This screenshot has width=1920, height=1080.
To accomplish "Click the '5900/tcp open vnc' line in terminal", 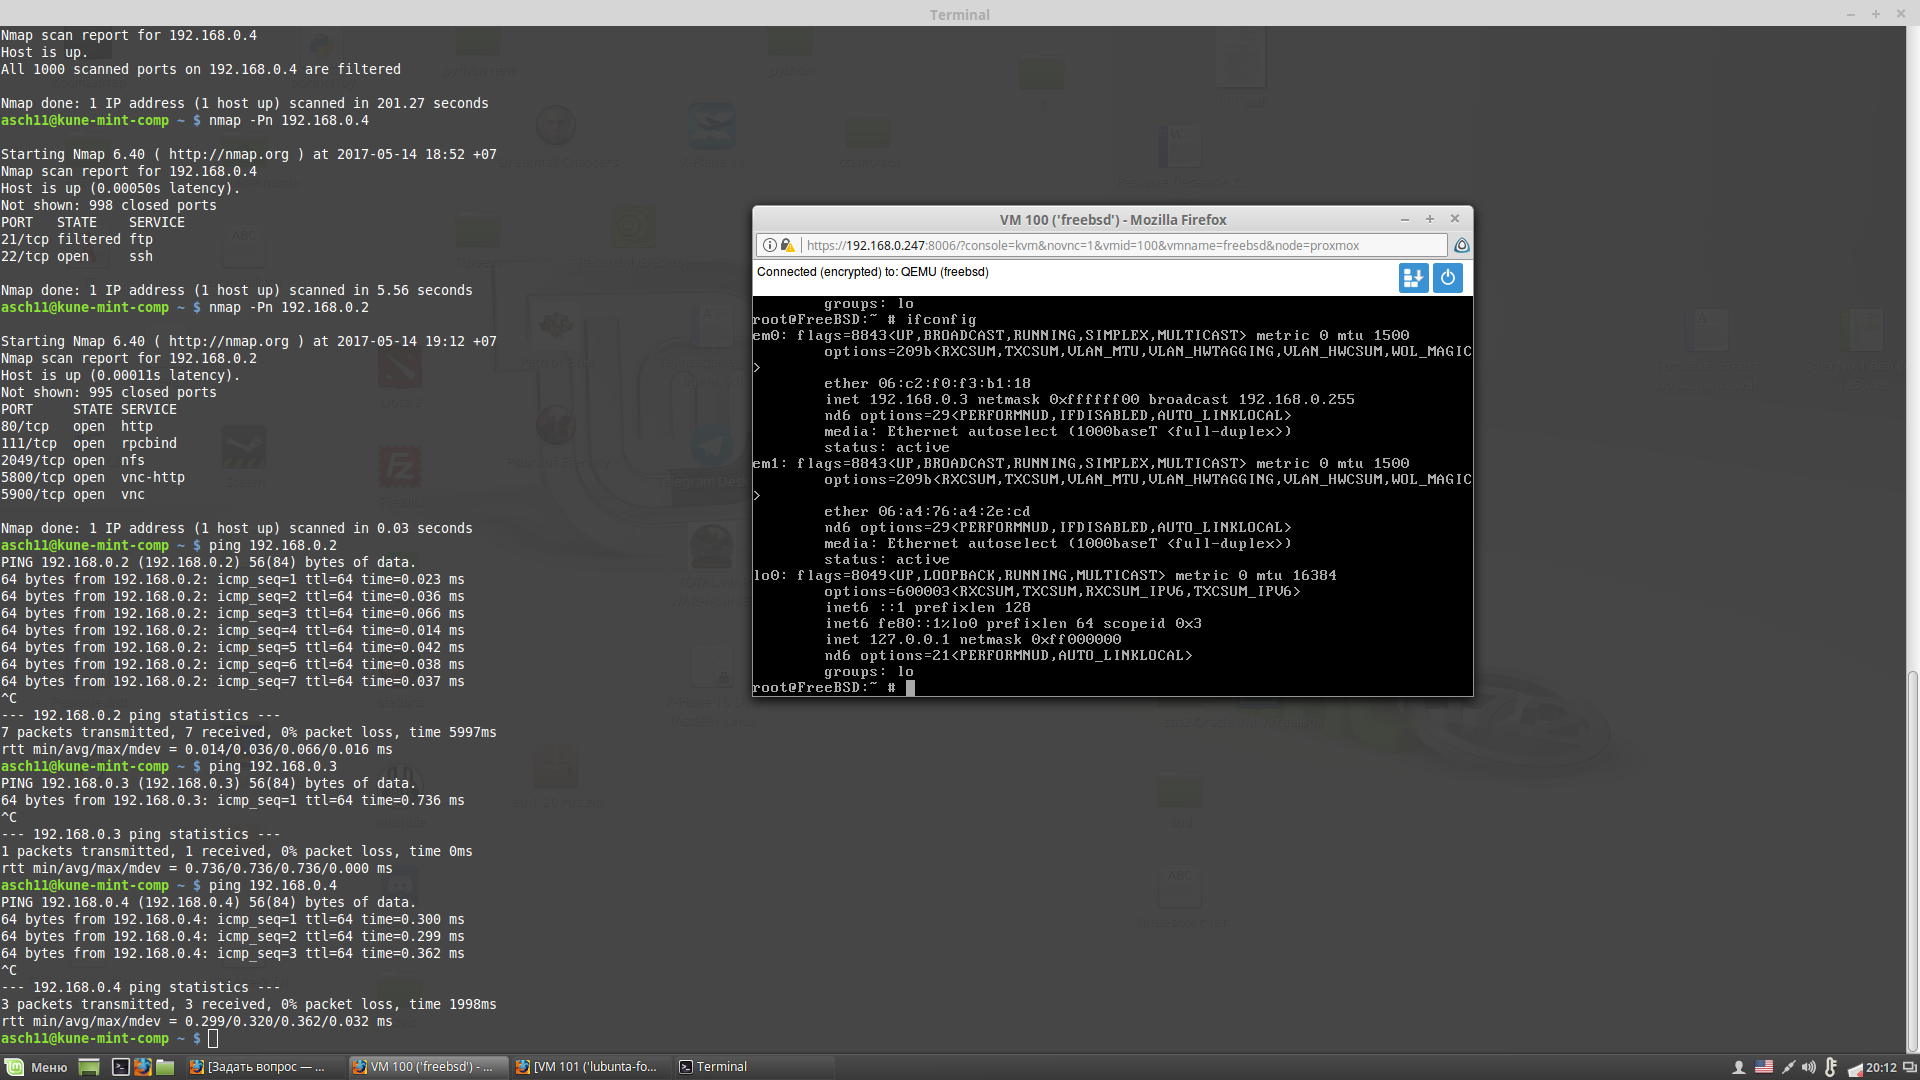I will [73, 494].
